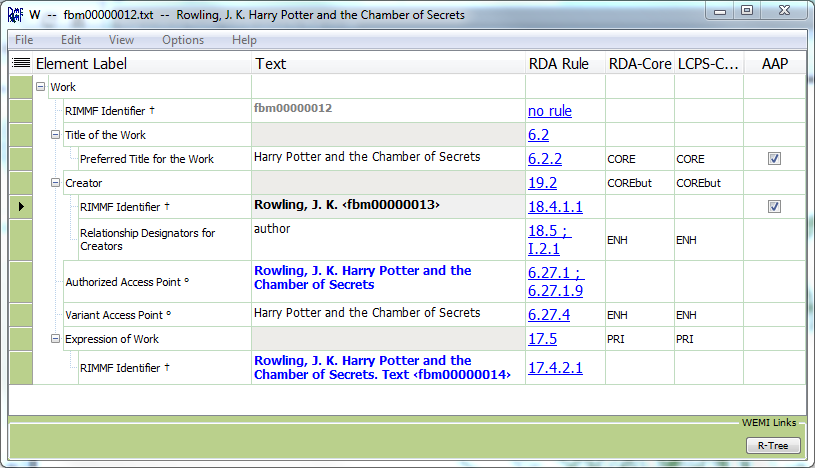Click the RDA-Core column header

(x=640, y=63)
